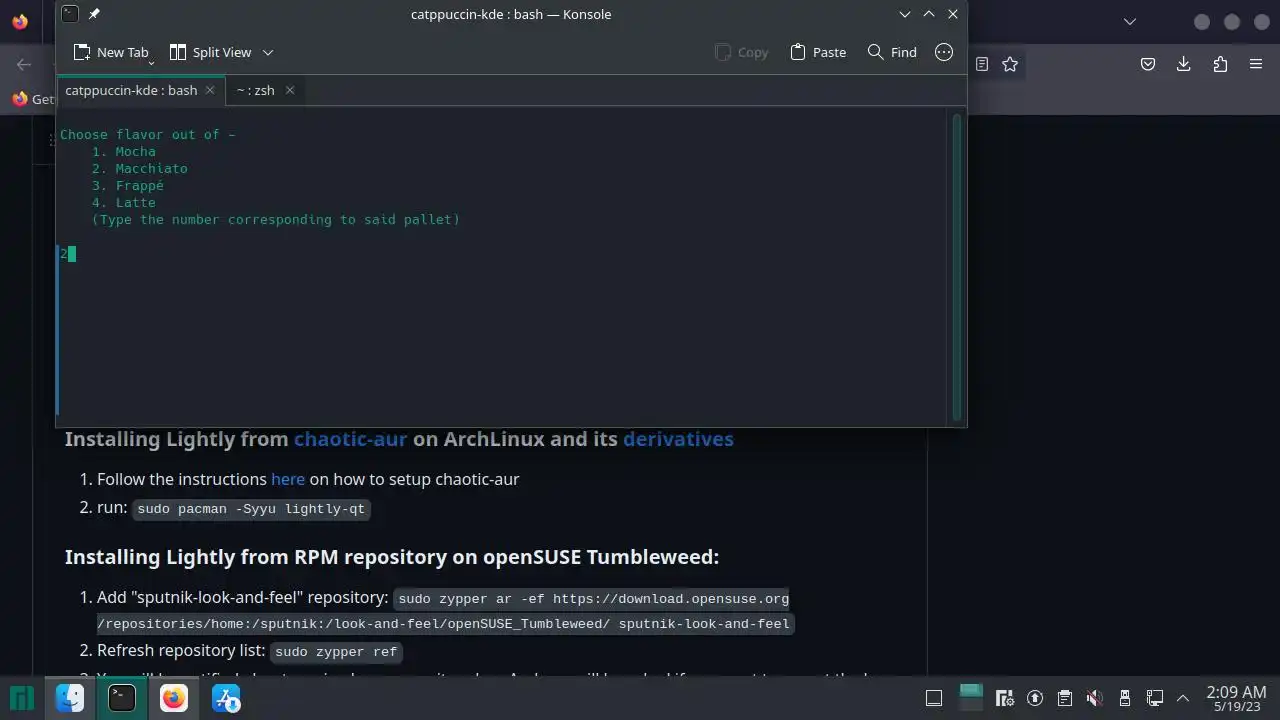Click the muted volume tray icon
Image resolution: width=1280 pixels, height=720 pixels.
tap(1095, 698)
